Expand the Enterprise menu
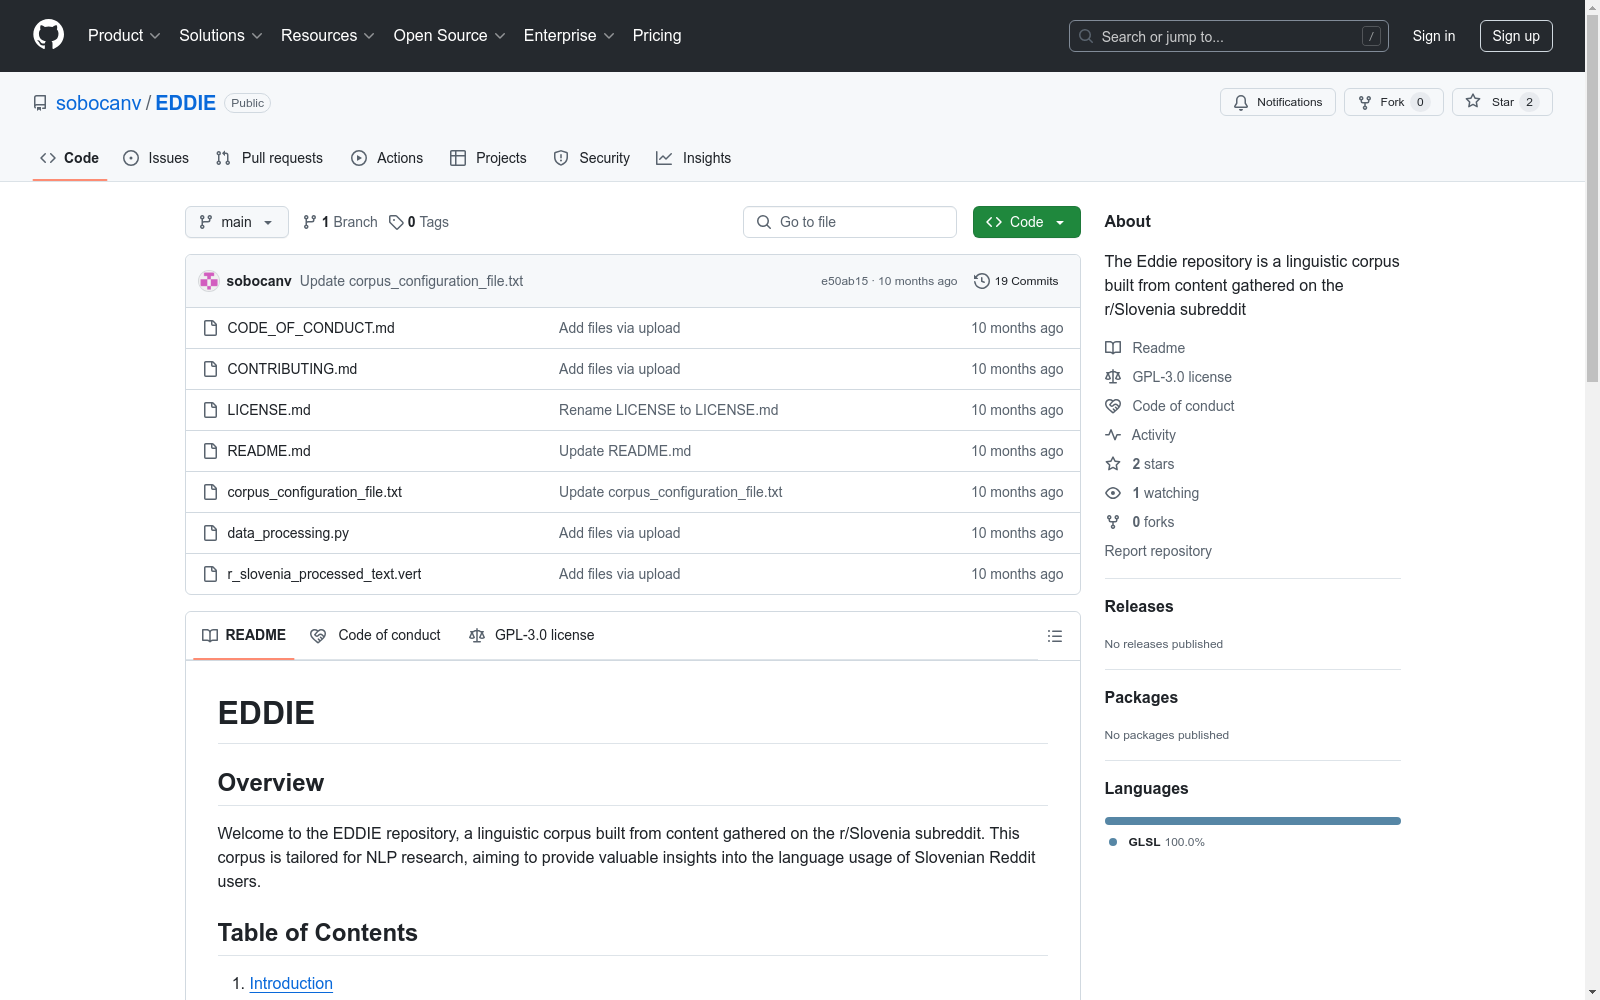1600x1000 pixels. [x=569, y=35]
